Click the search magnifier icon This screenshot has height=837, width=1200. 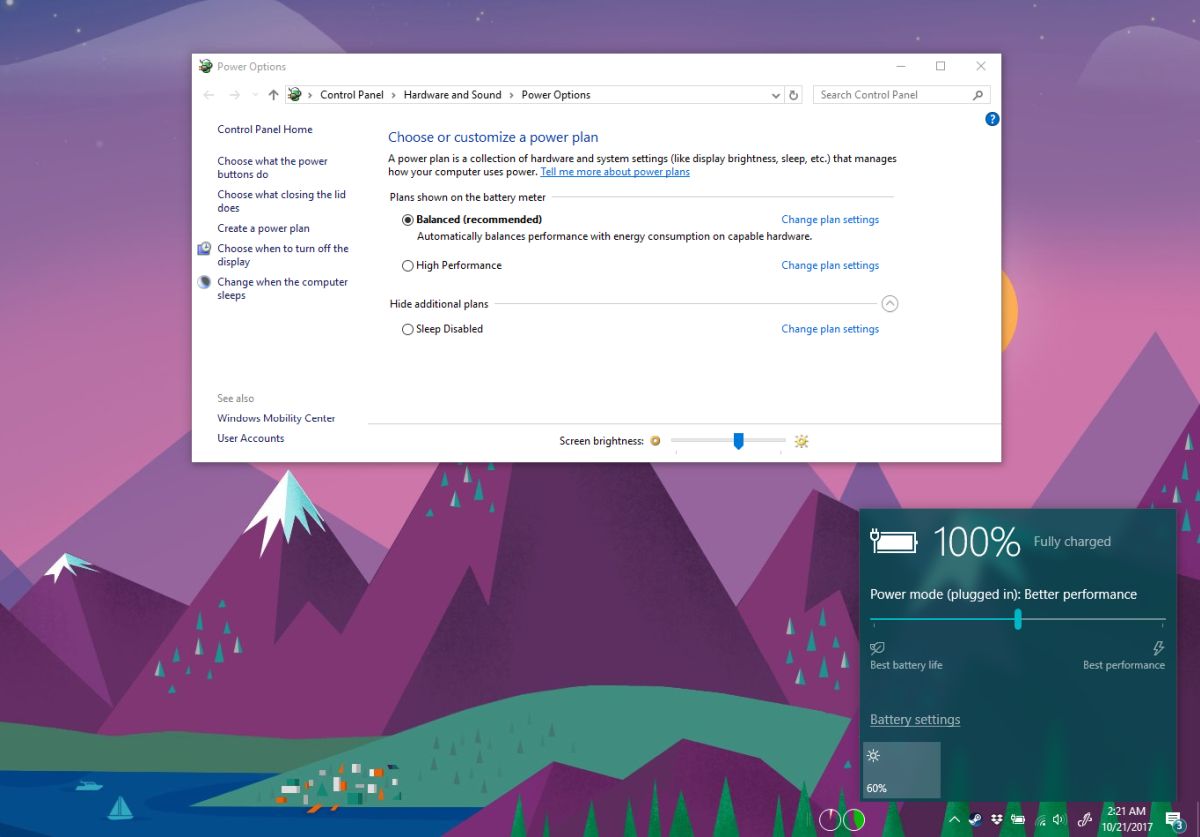pos(978,95)
